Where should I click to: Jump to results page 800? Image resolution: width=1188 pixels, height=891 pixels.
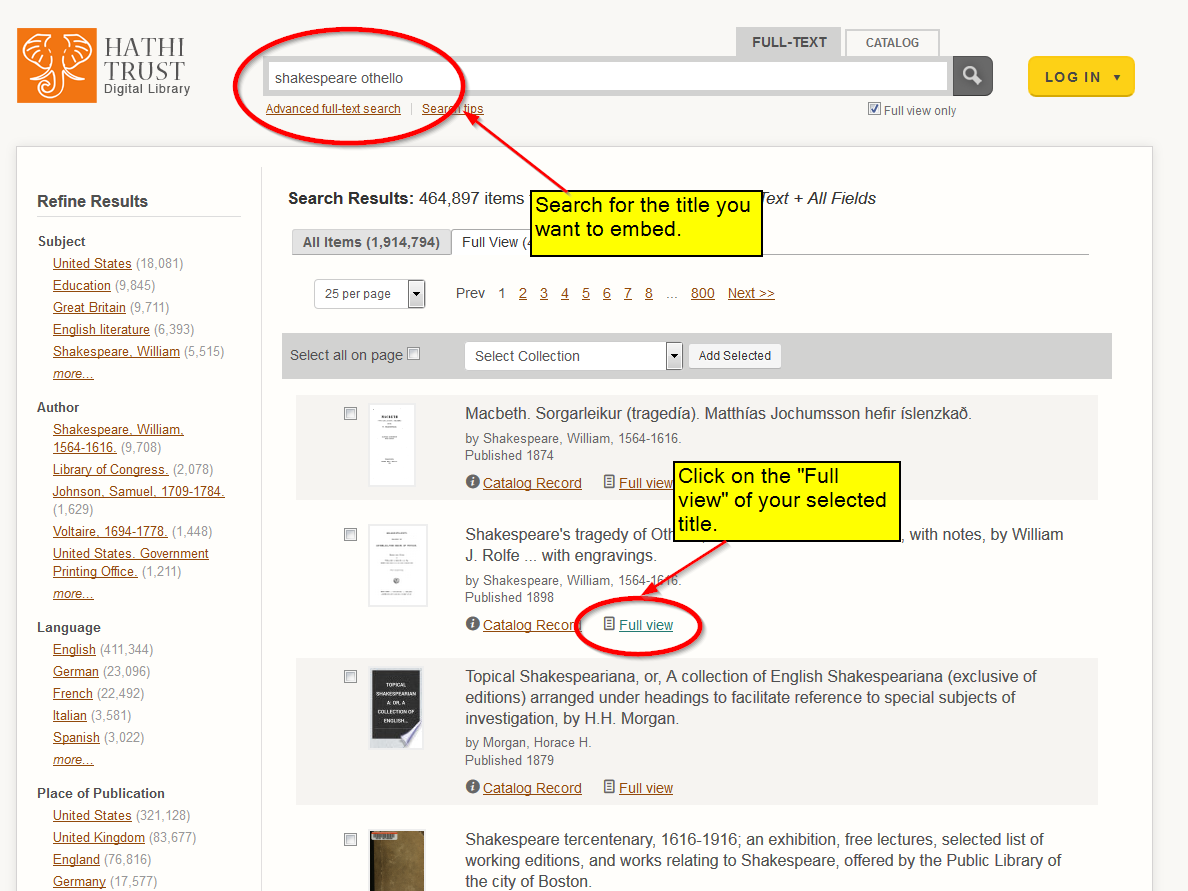702,293
